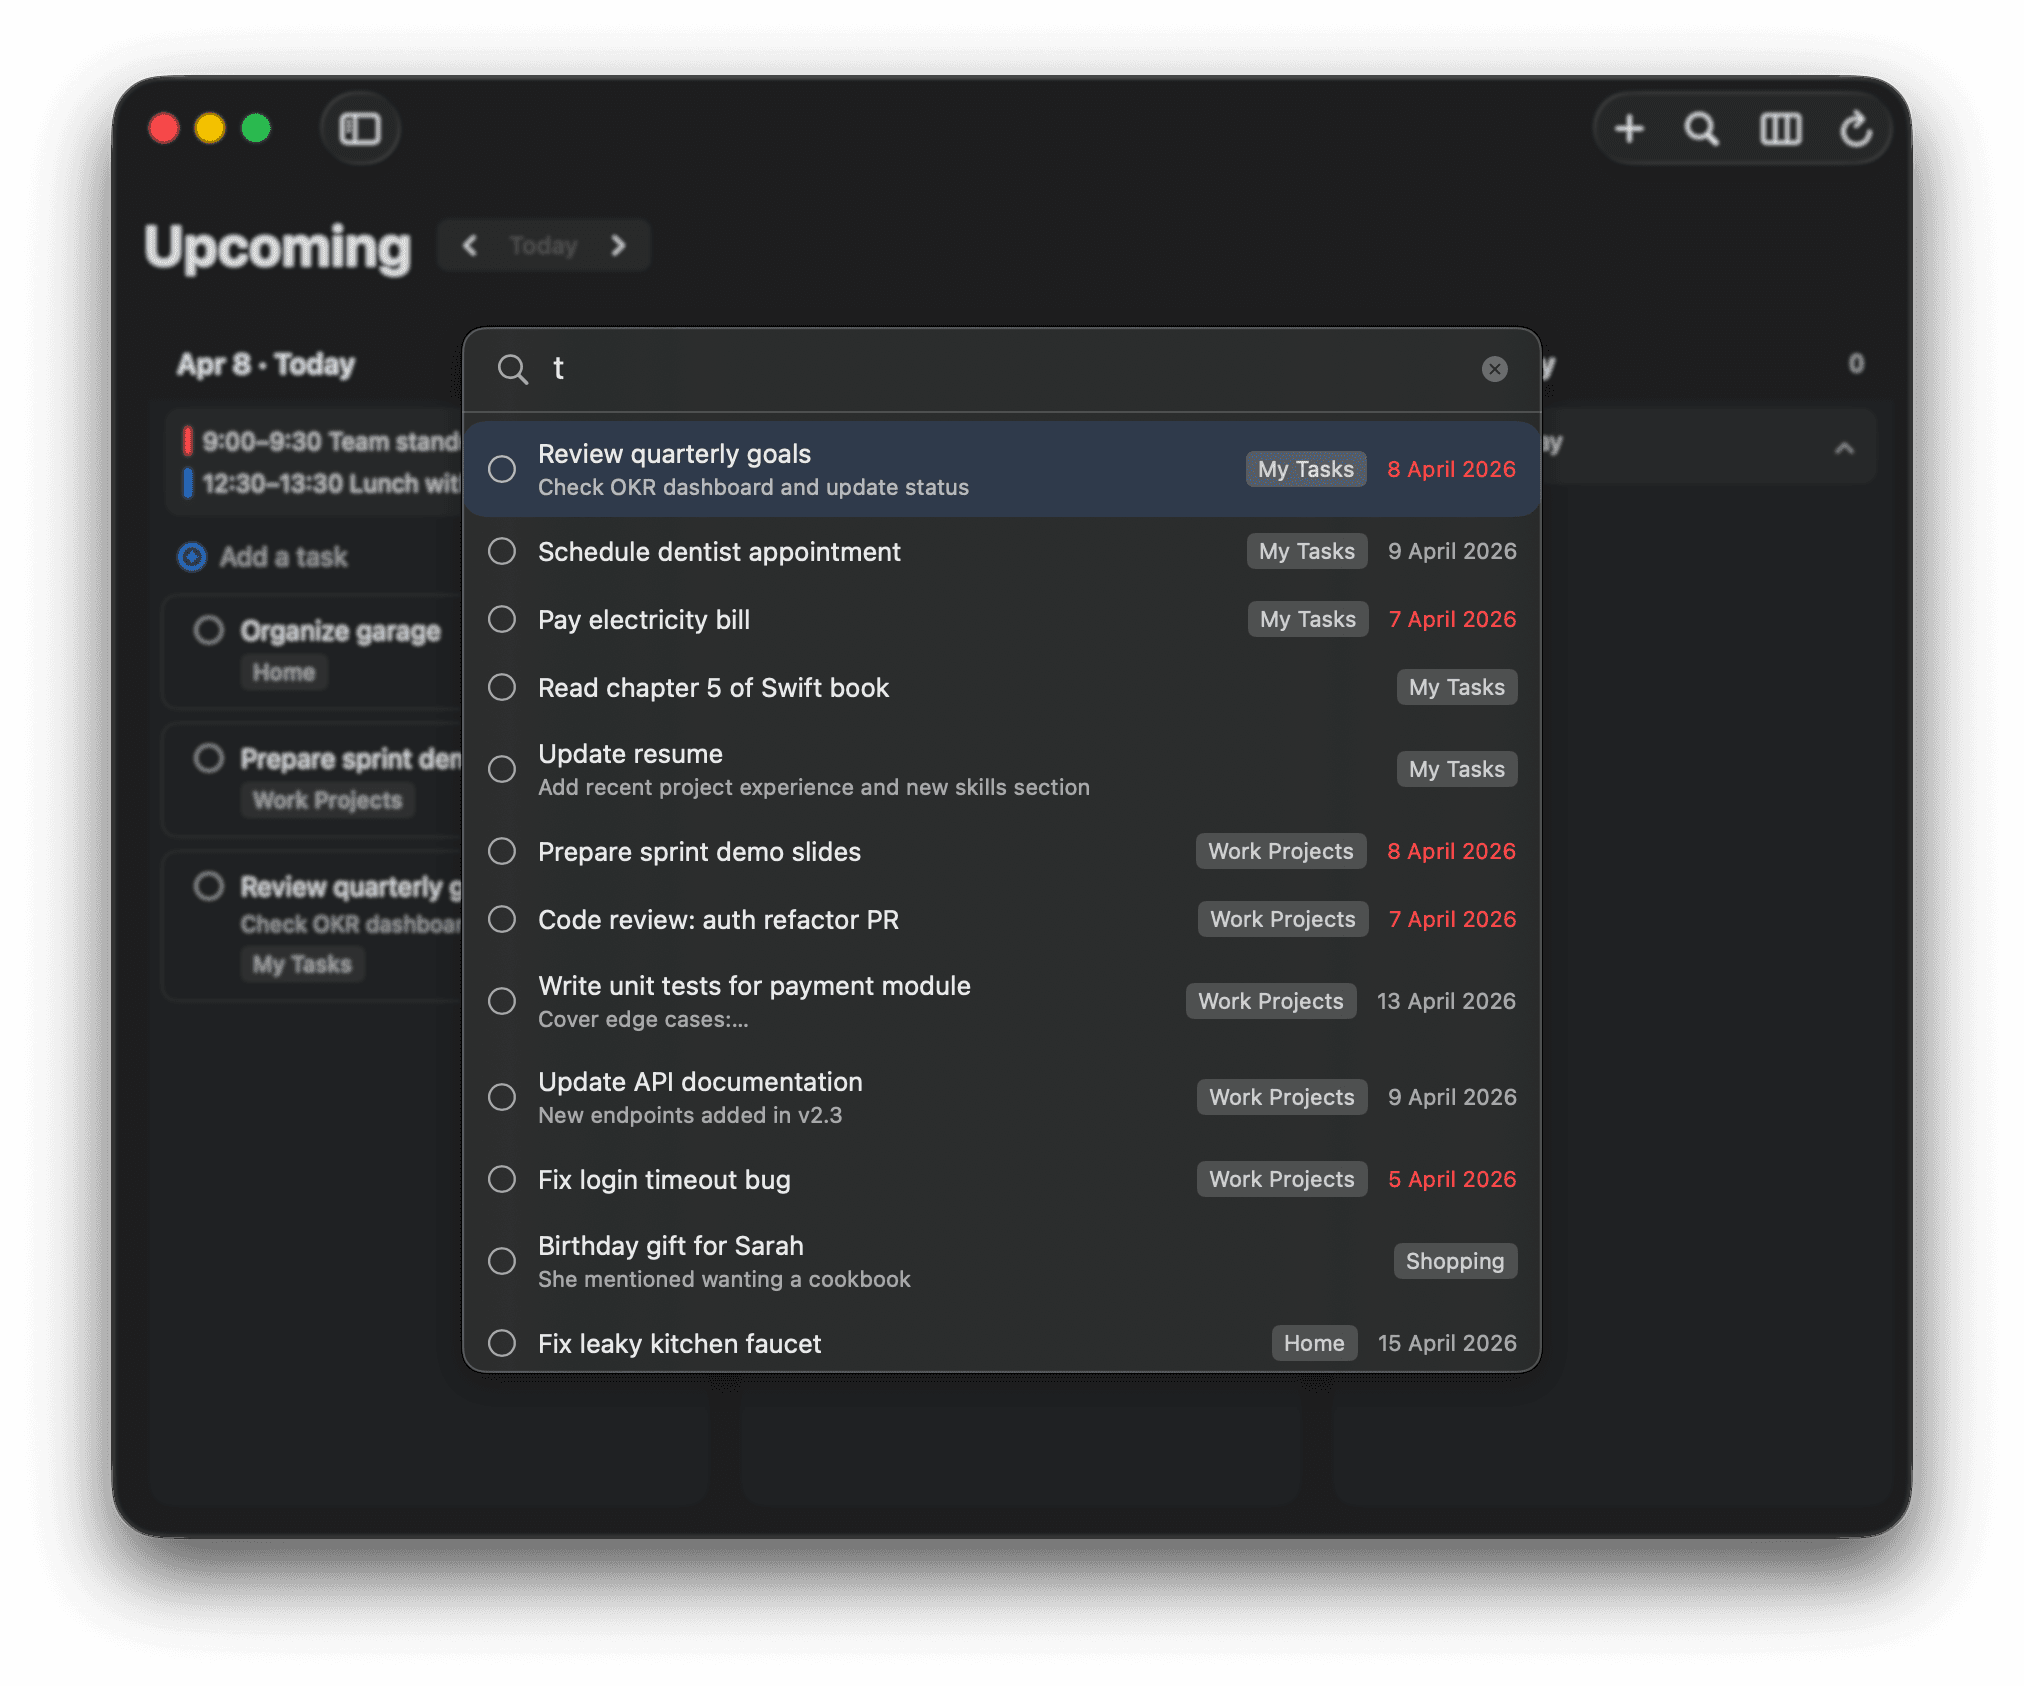
Task: Click the Today navigation button
Action: tap(543, 246)
